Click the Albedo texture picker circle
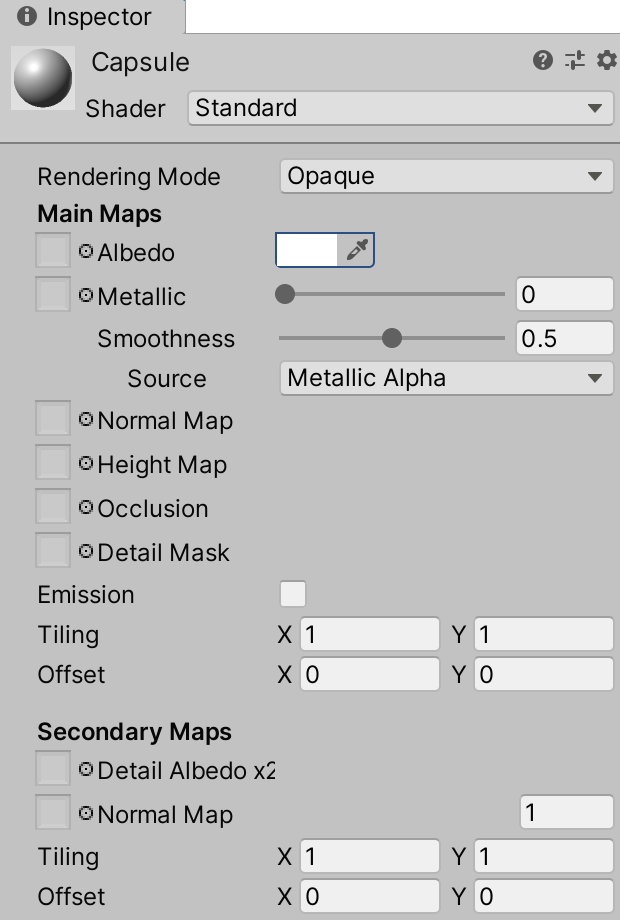This screenshot has width=620, height=920. [x=86, y=252]
